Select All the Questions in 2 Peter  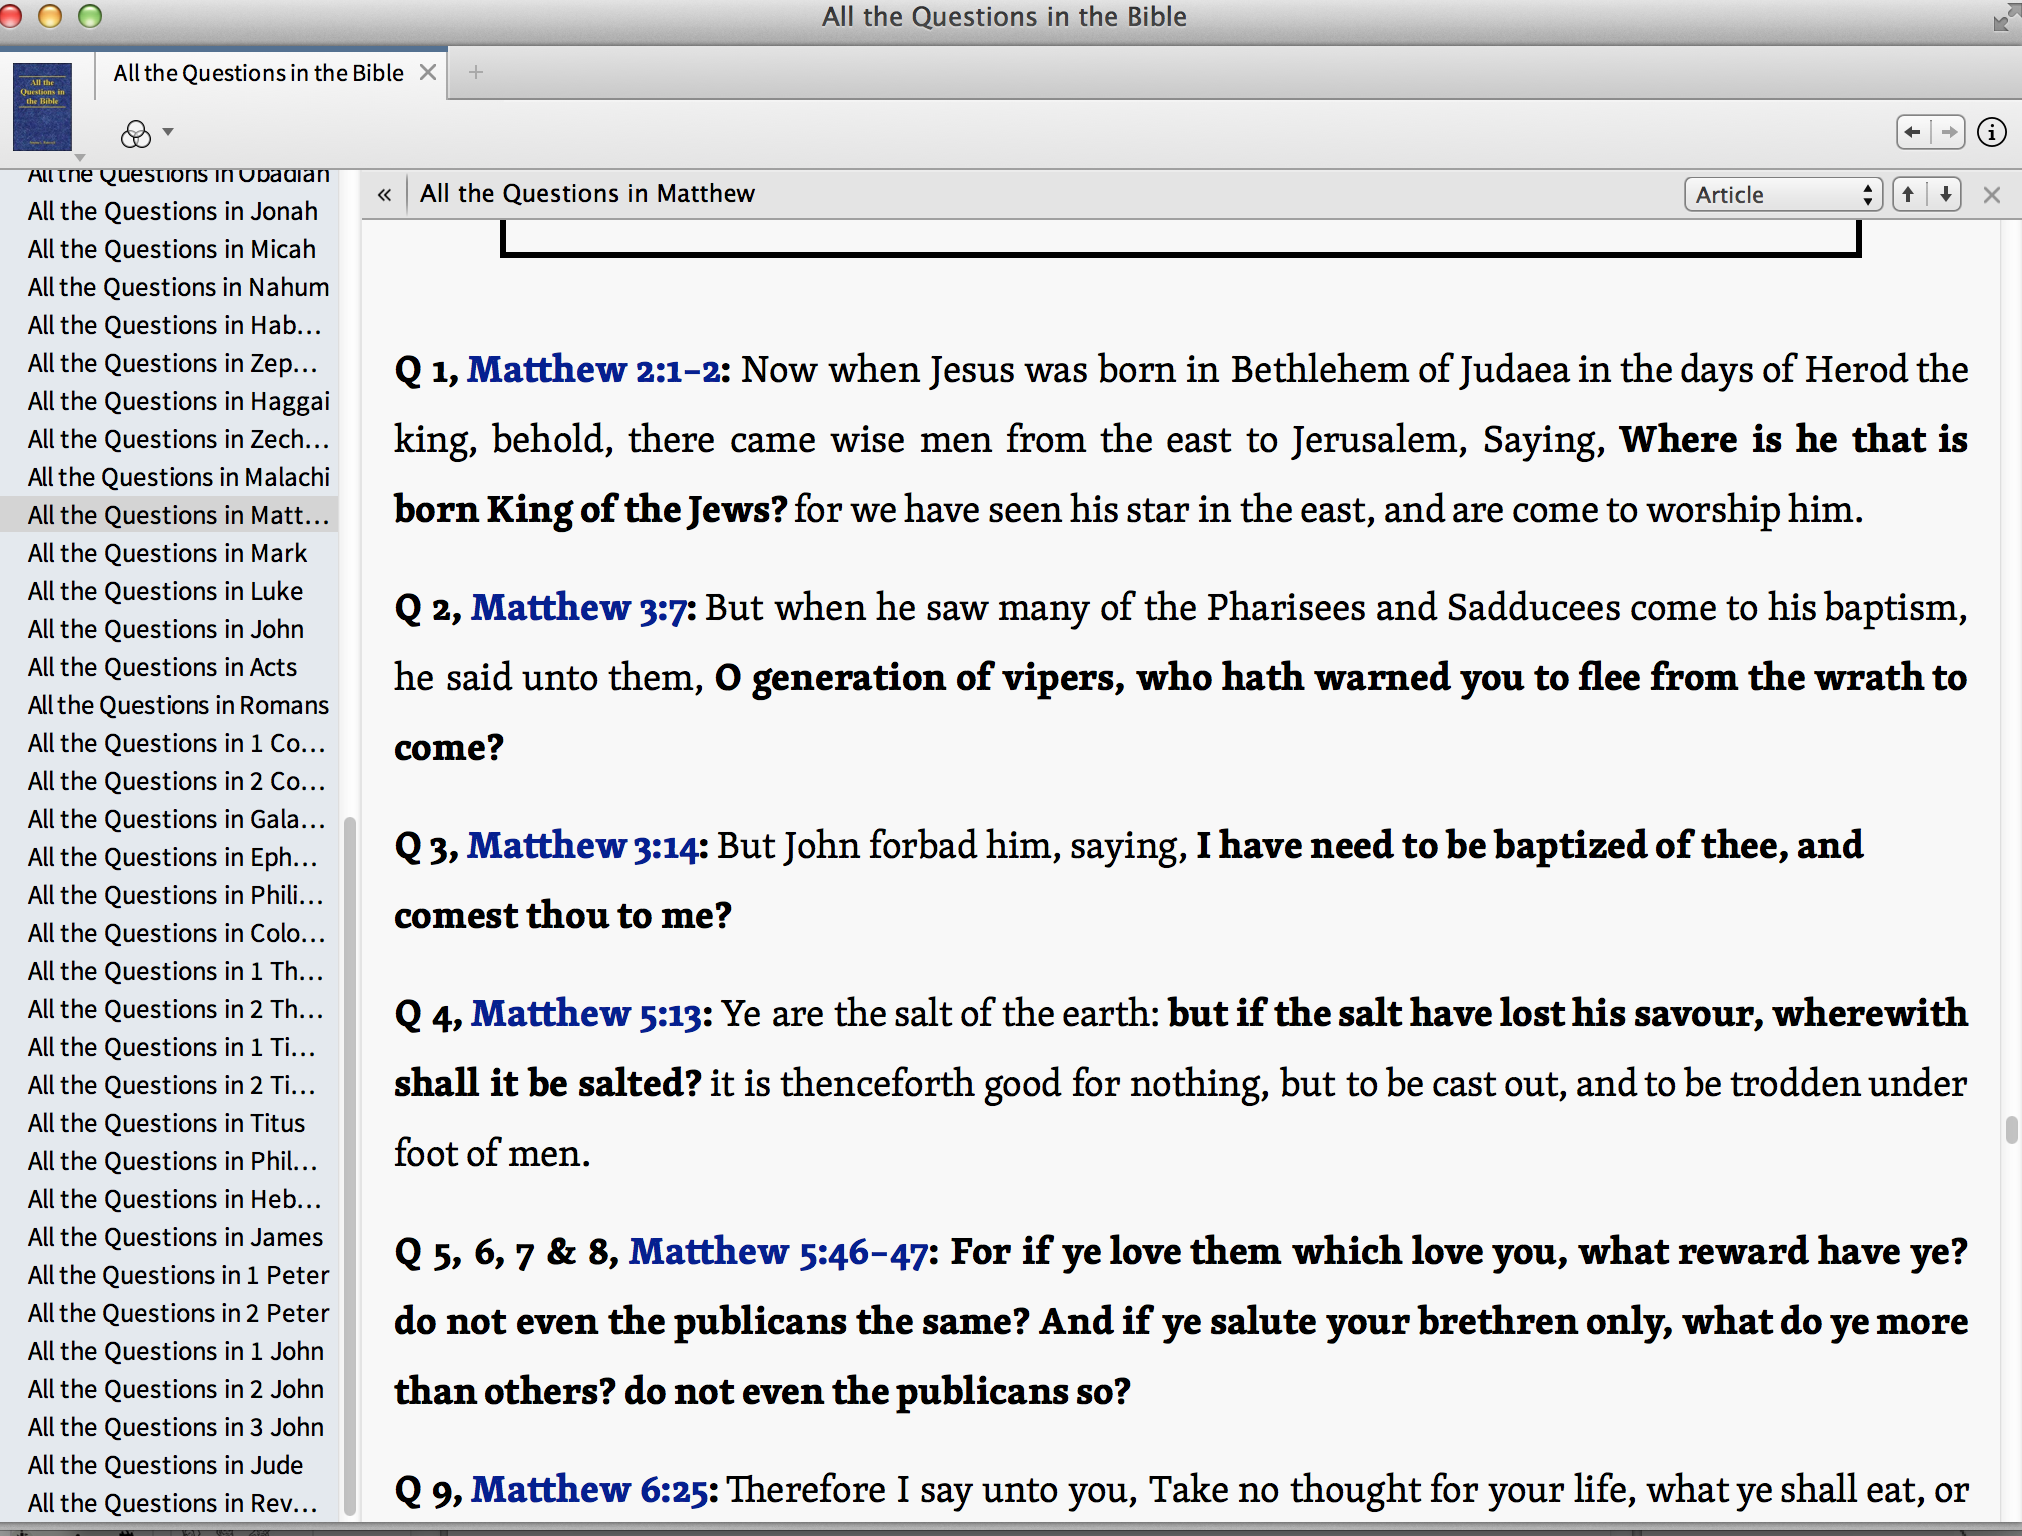[x=178, y=1313]
